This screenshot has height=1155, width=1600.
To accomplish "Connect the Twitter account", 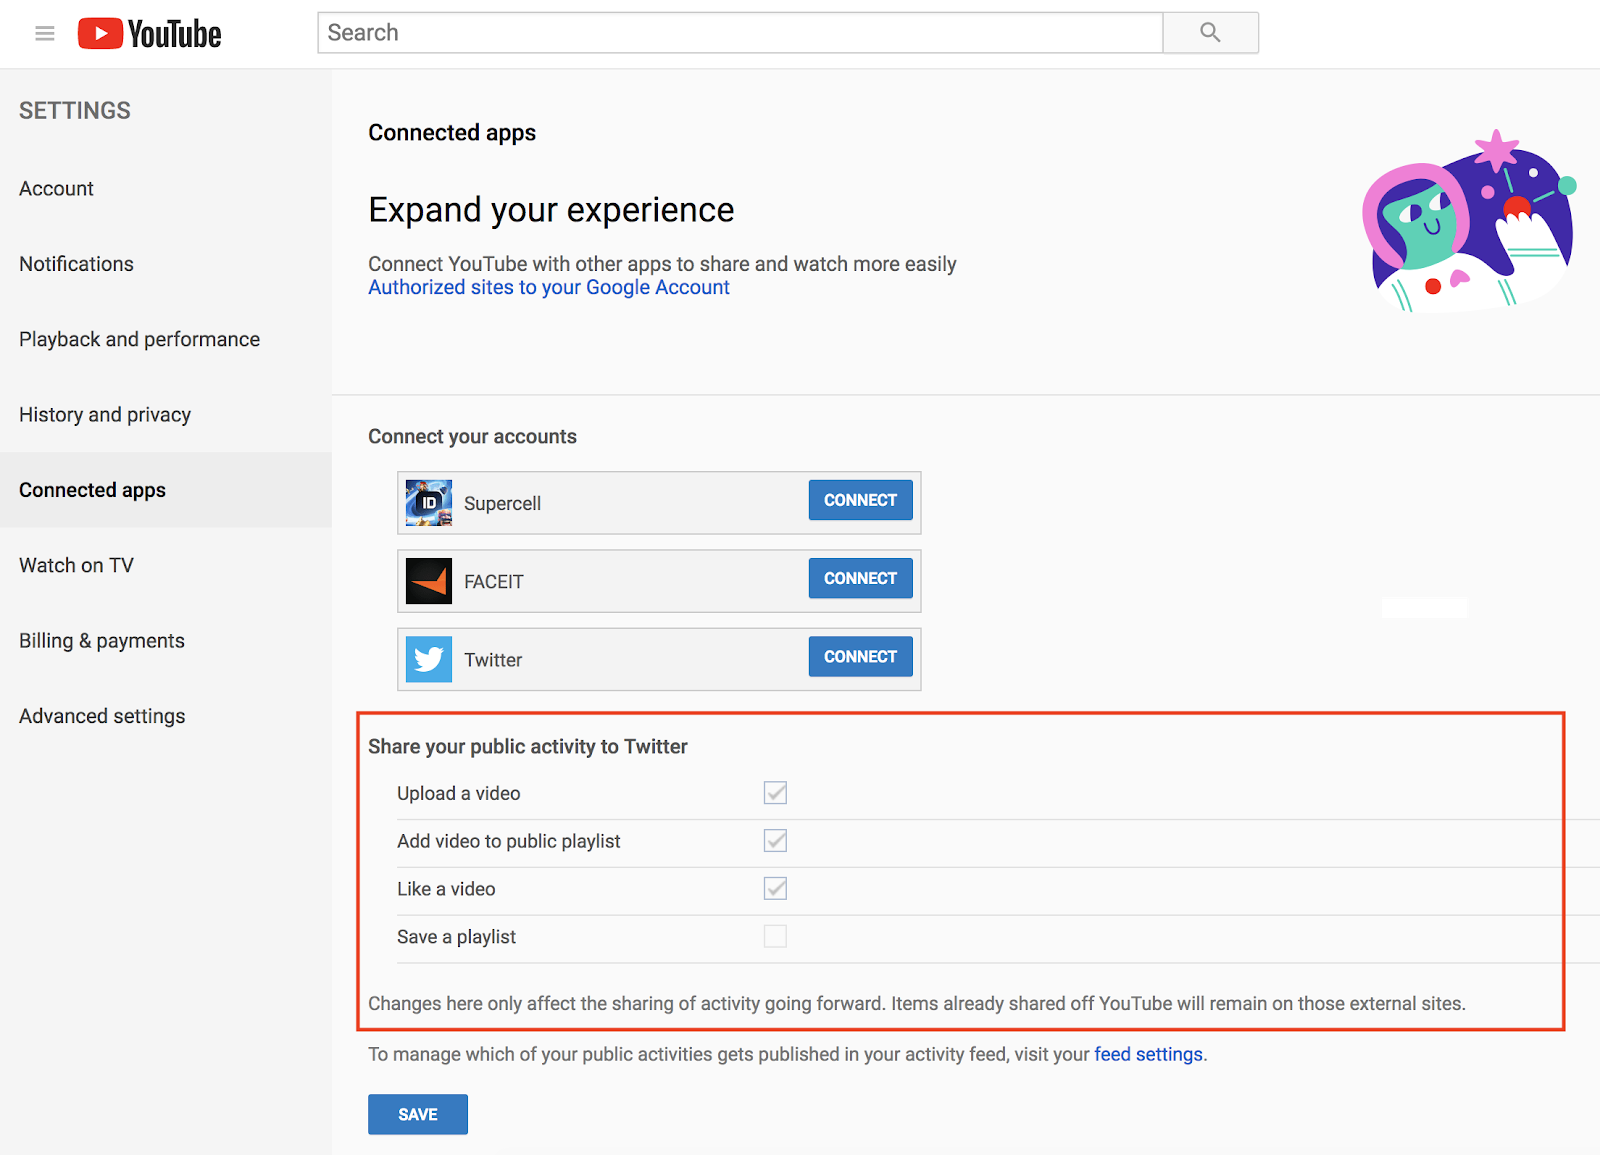I will (x=859, y=656).
